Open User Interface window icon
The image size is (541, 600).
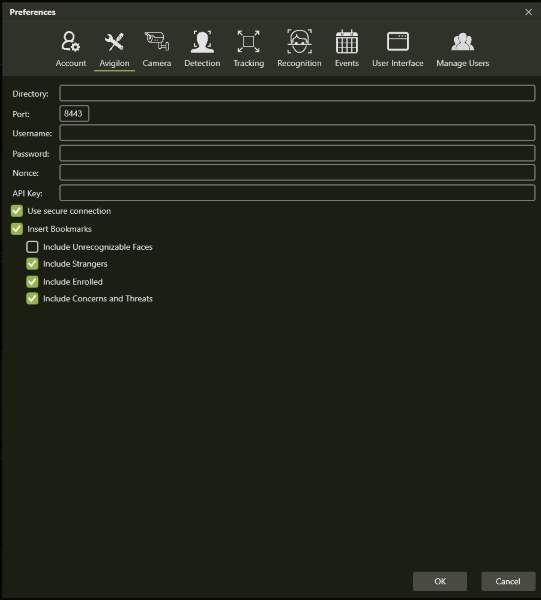[x=398, y=41]
